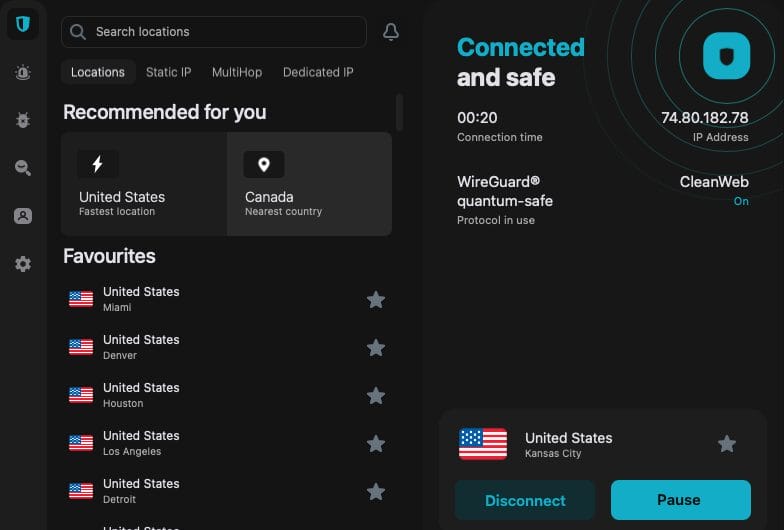
Task: Click the shield icon in connection rings
Action: (x=726, y=56)
